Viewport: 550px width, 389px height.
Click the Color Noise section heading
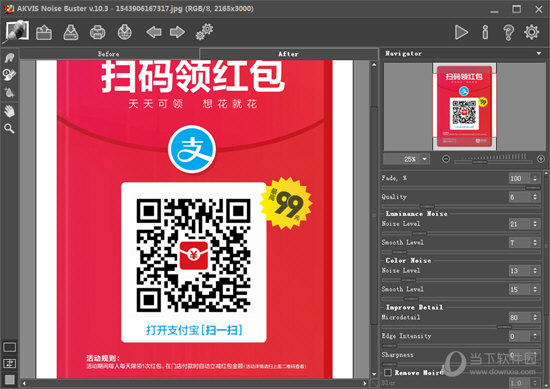click(x=408, y=260)
